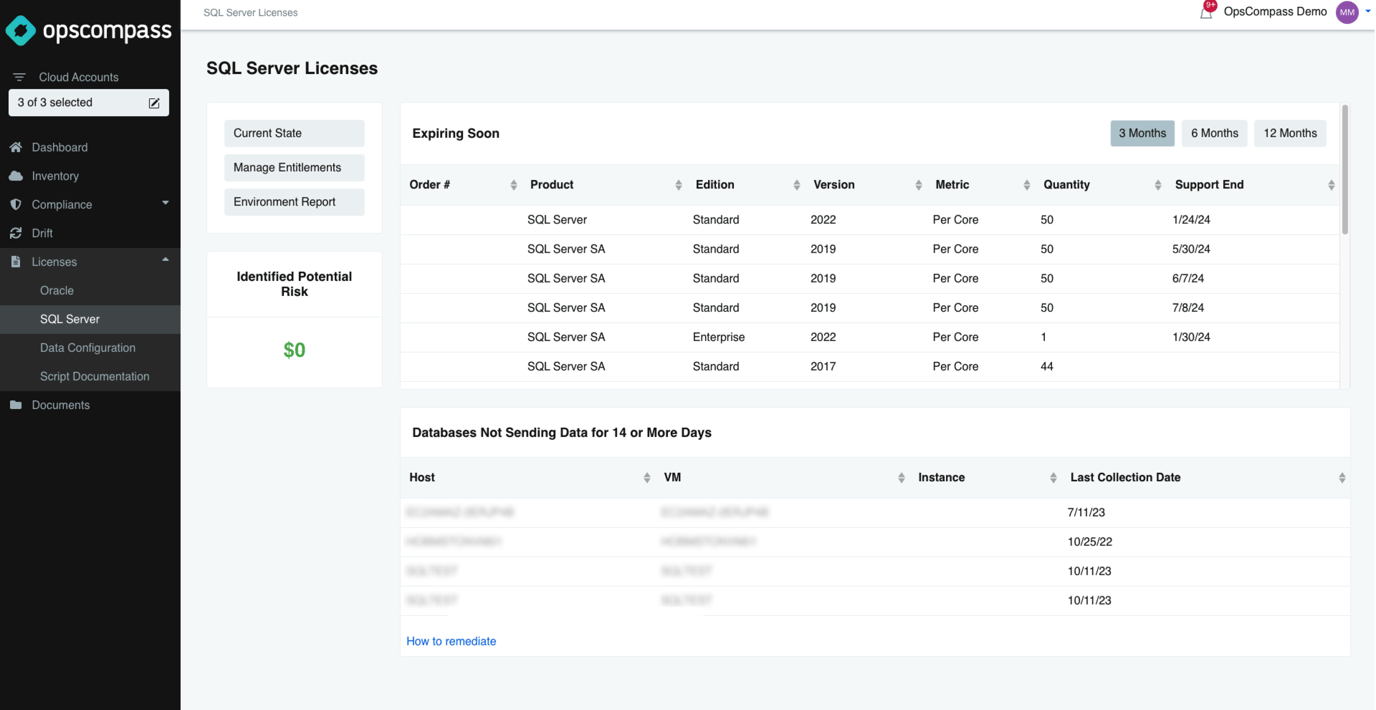1376x710 pixels.
Task: Select the Oracle licenses page
Action: click(58, 289)
